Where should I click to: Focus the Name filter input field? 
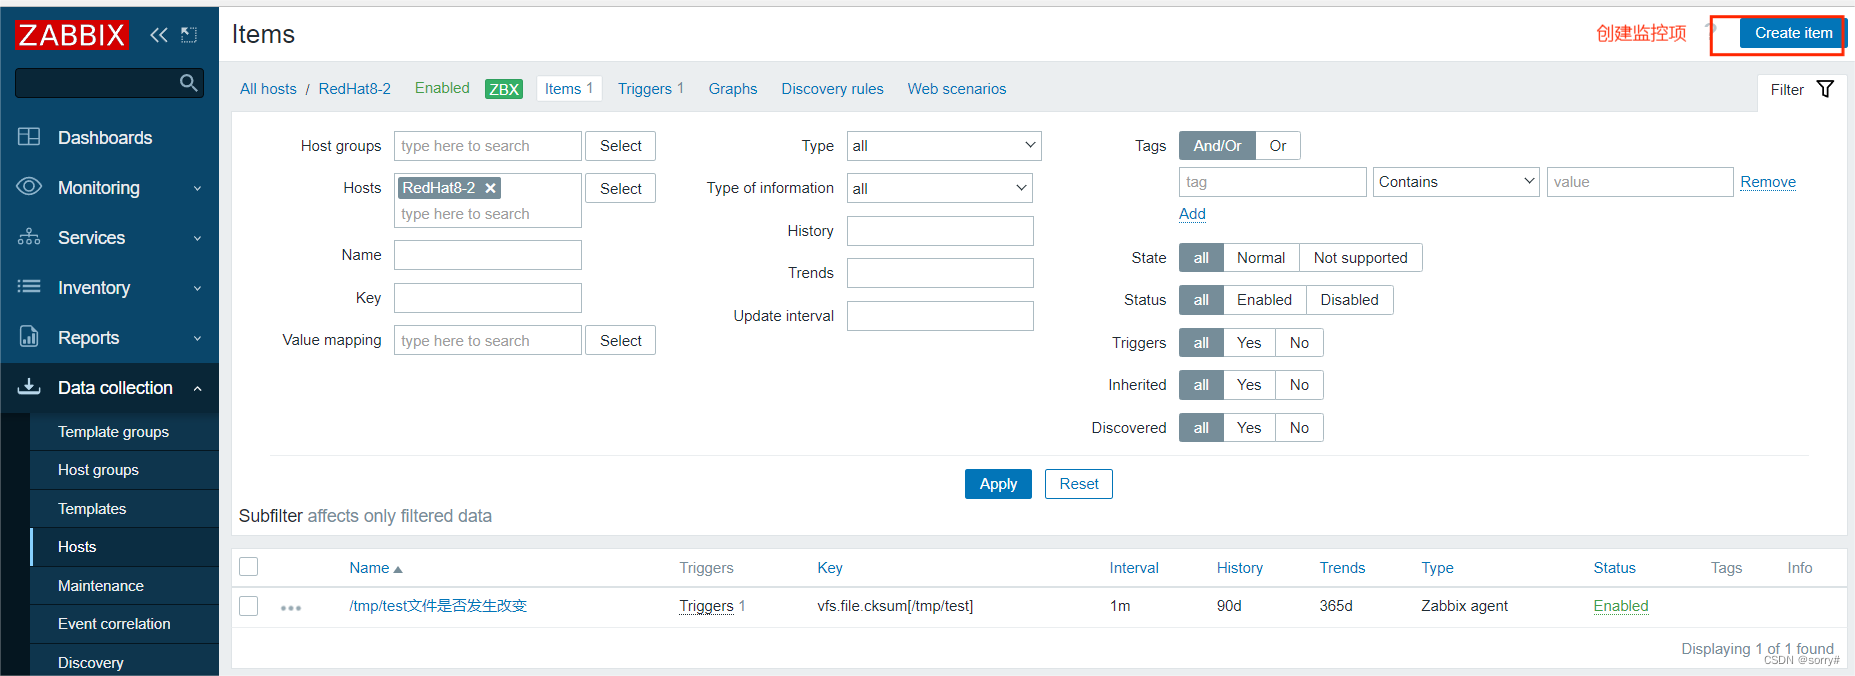tap(488, 255)
